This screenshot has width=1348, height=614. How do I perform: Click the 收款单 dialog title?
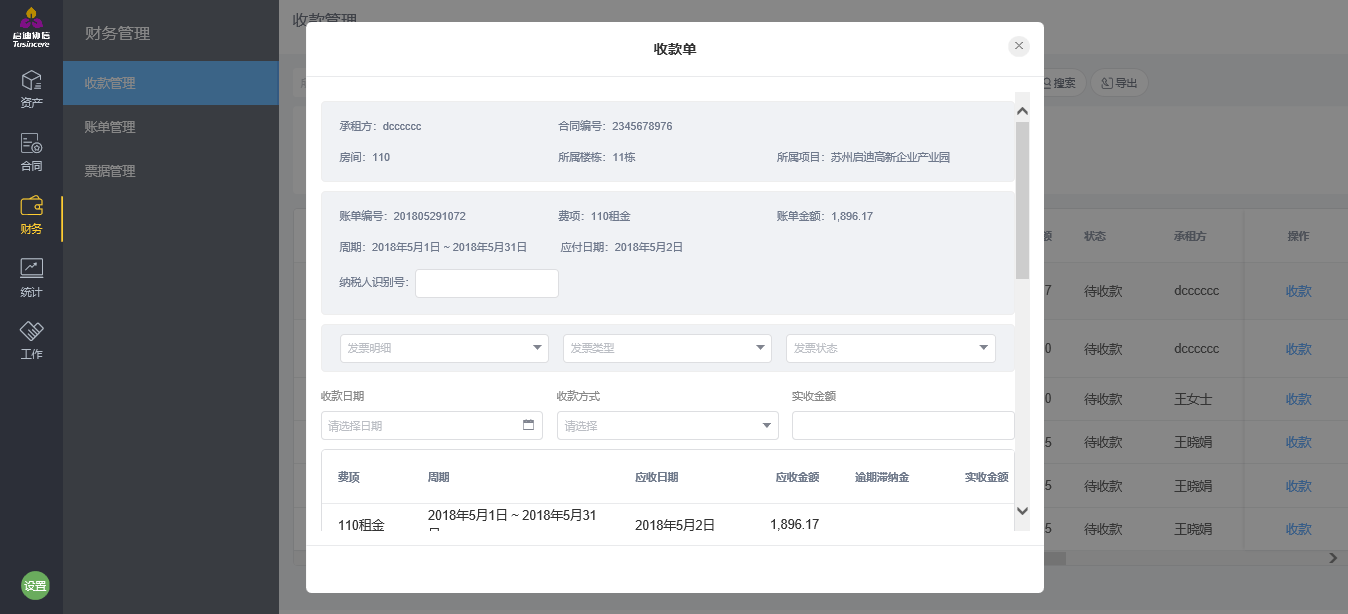coord(675,48)
